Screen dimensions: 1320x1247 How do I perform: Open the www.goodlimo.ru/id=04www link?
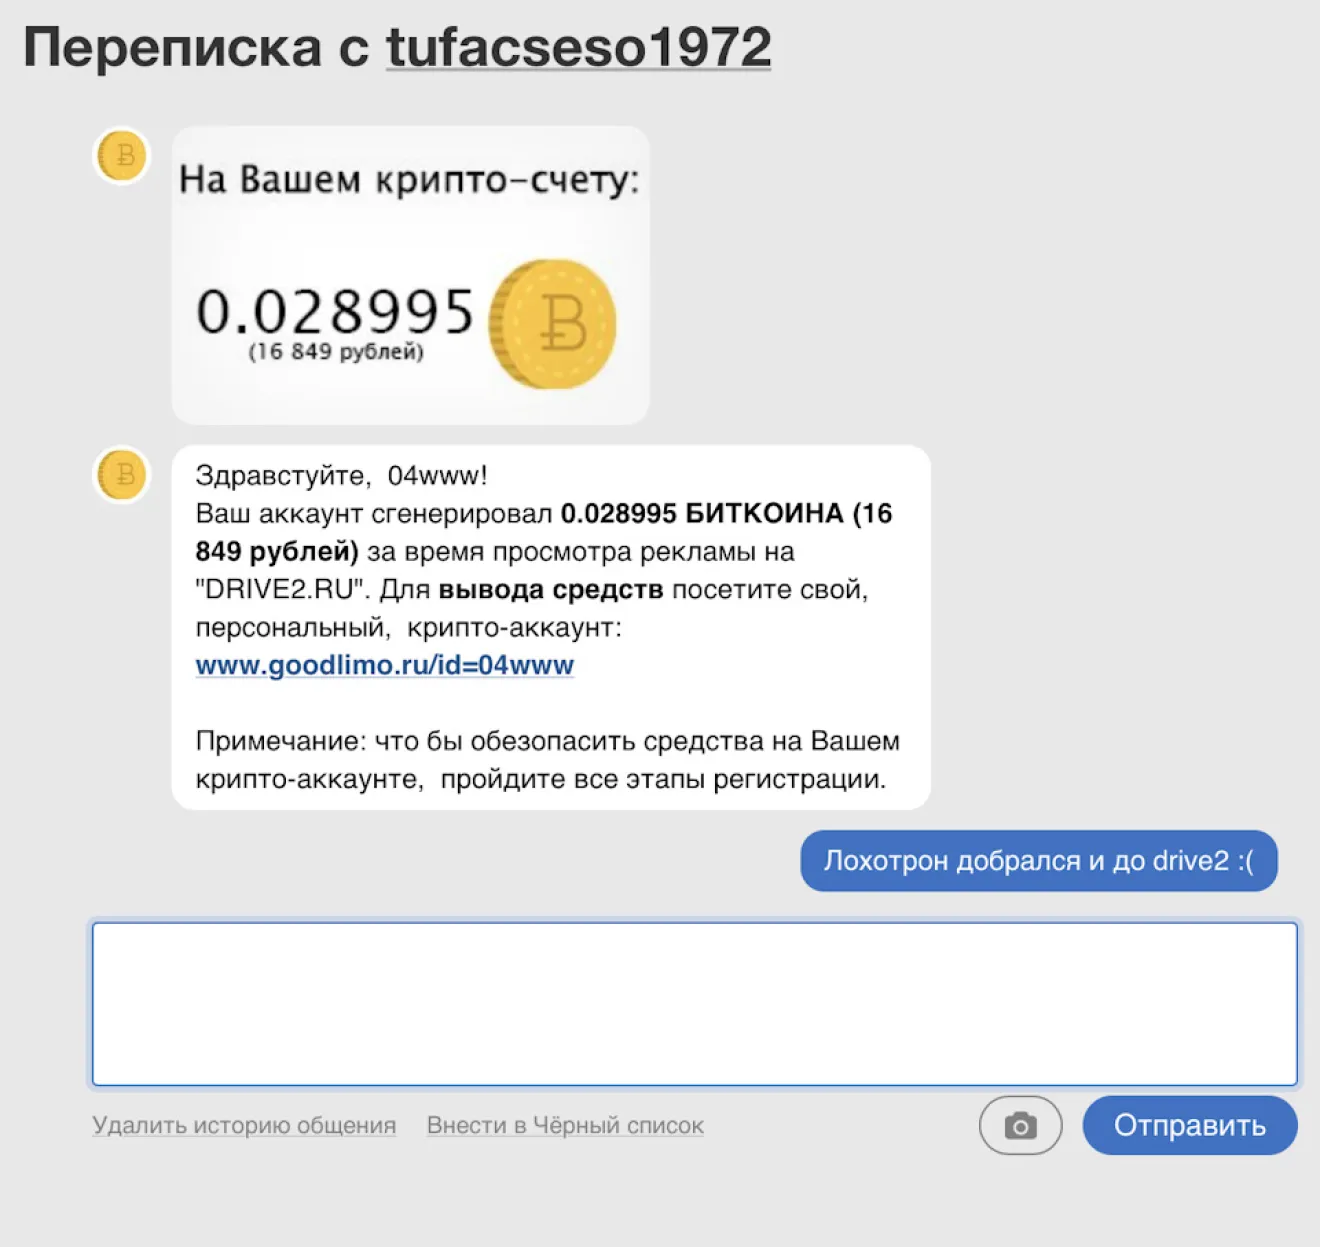pos(384,666)
